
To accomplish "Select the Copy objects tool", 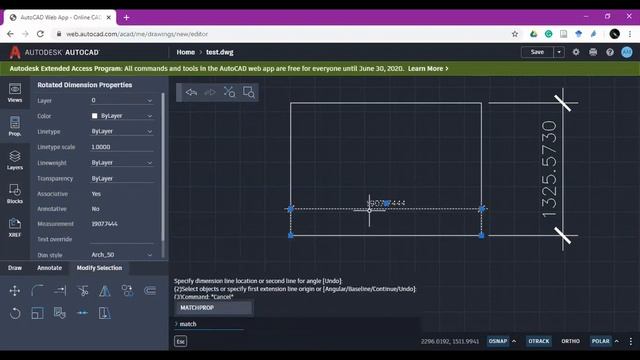I will pyautogui.click(x=127, y=291).
